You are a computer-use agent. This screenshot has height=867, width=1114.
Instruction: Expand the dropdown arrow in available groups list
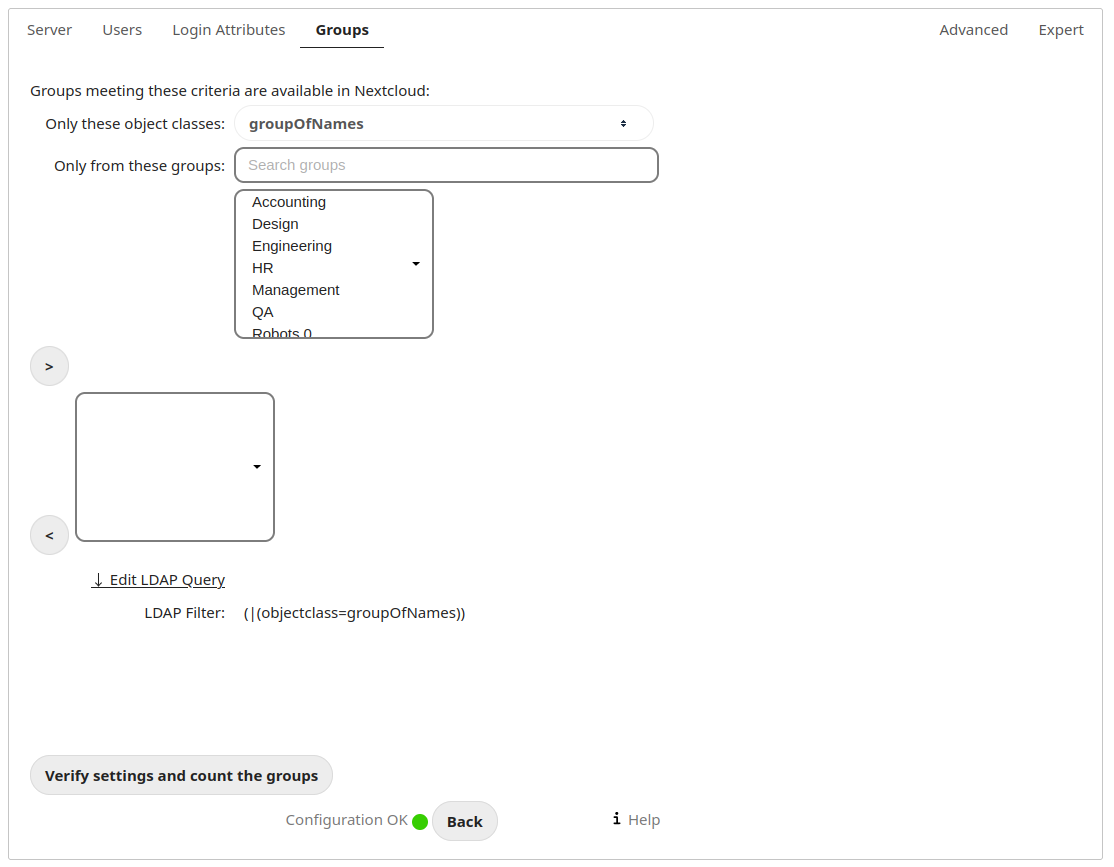pos(415,263)
